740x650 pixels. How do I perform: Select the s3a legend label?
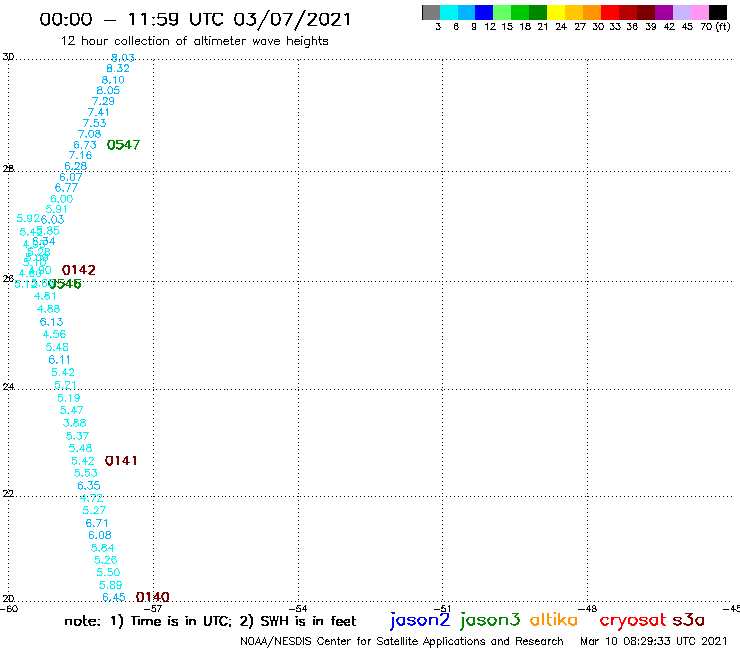coord(688,620)
